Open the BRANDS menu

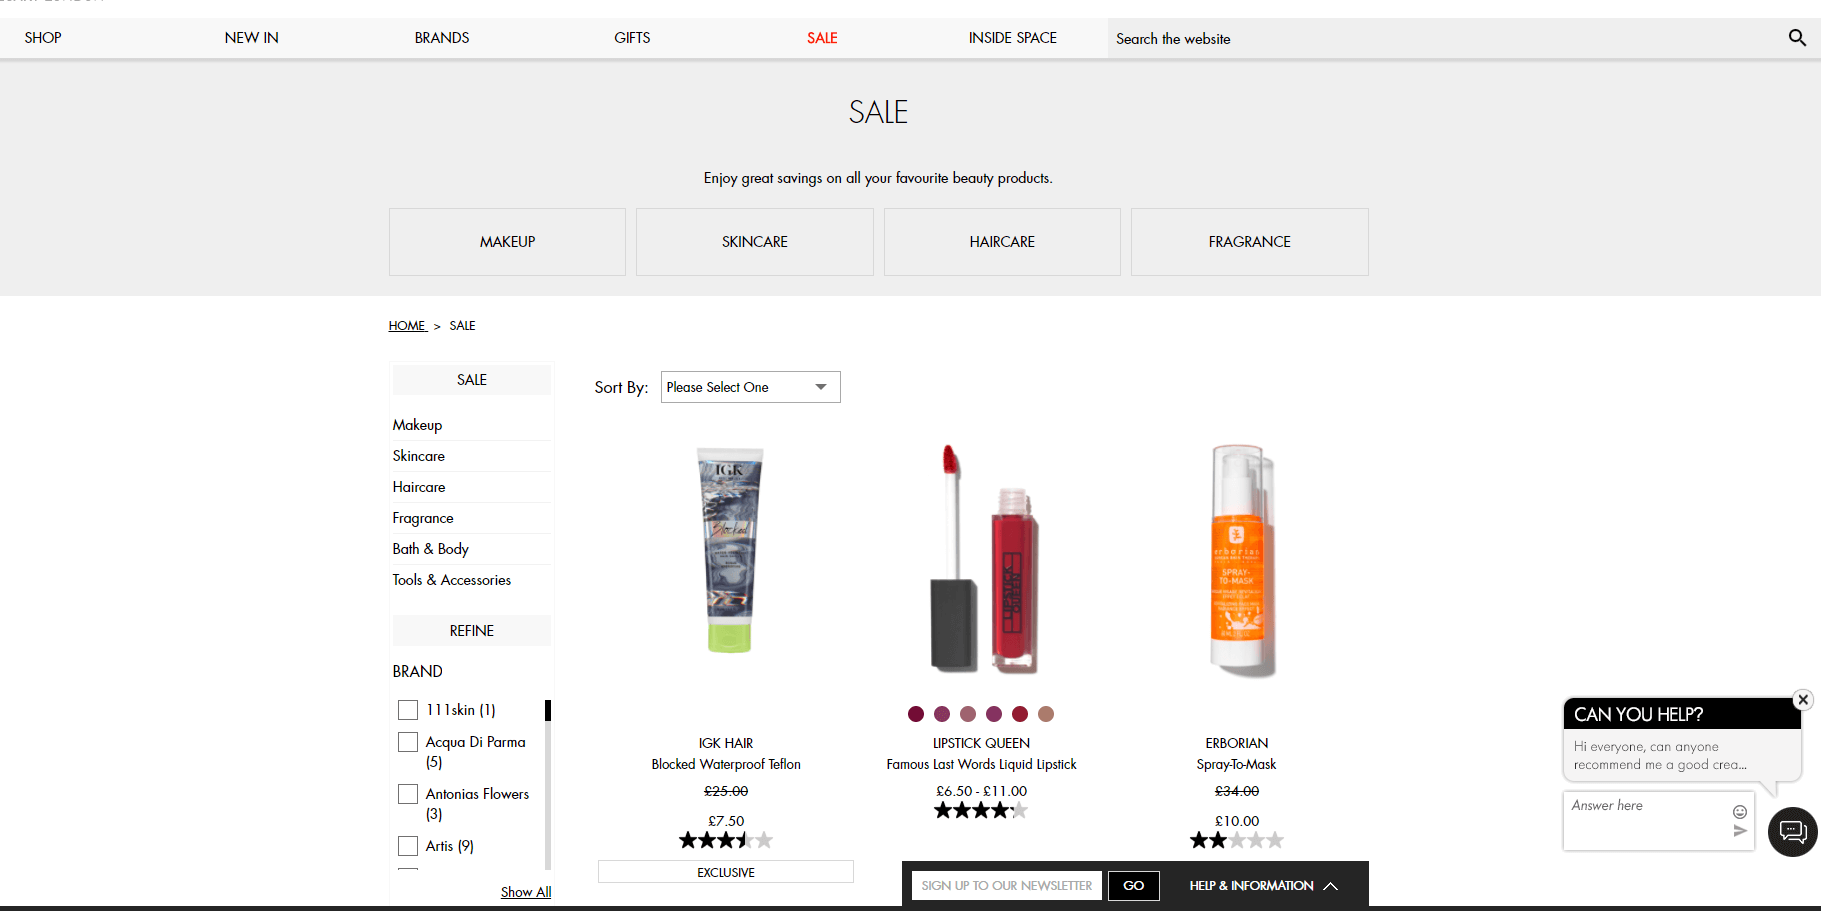pos(442,38)
